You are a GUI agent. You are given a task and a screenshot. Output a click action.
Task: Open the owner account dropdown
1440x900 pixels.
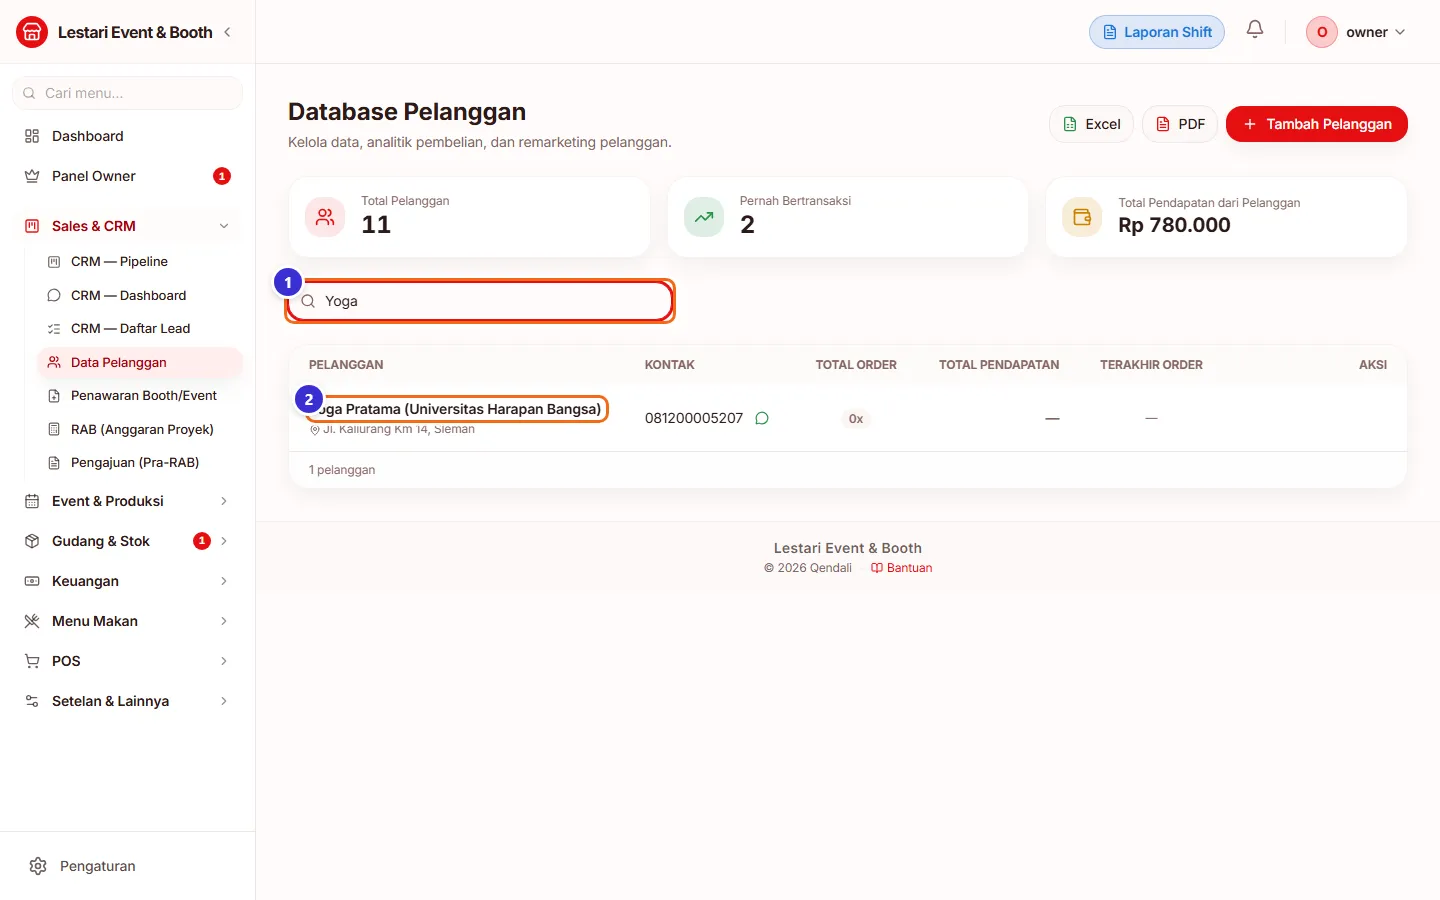[1356, 32]
